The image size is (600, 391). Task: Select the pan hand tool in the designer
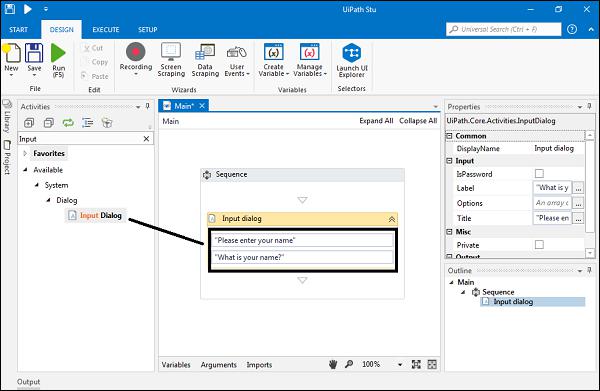tap(333, 364)
